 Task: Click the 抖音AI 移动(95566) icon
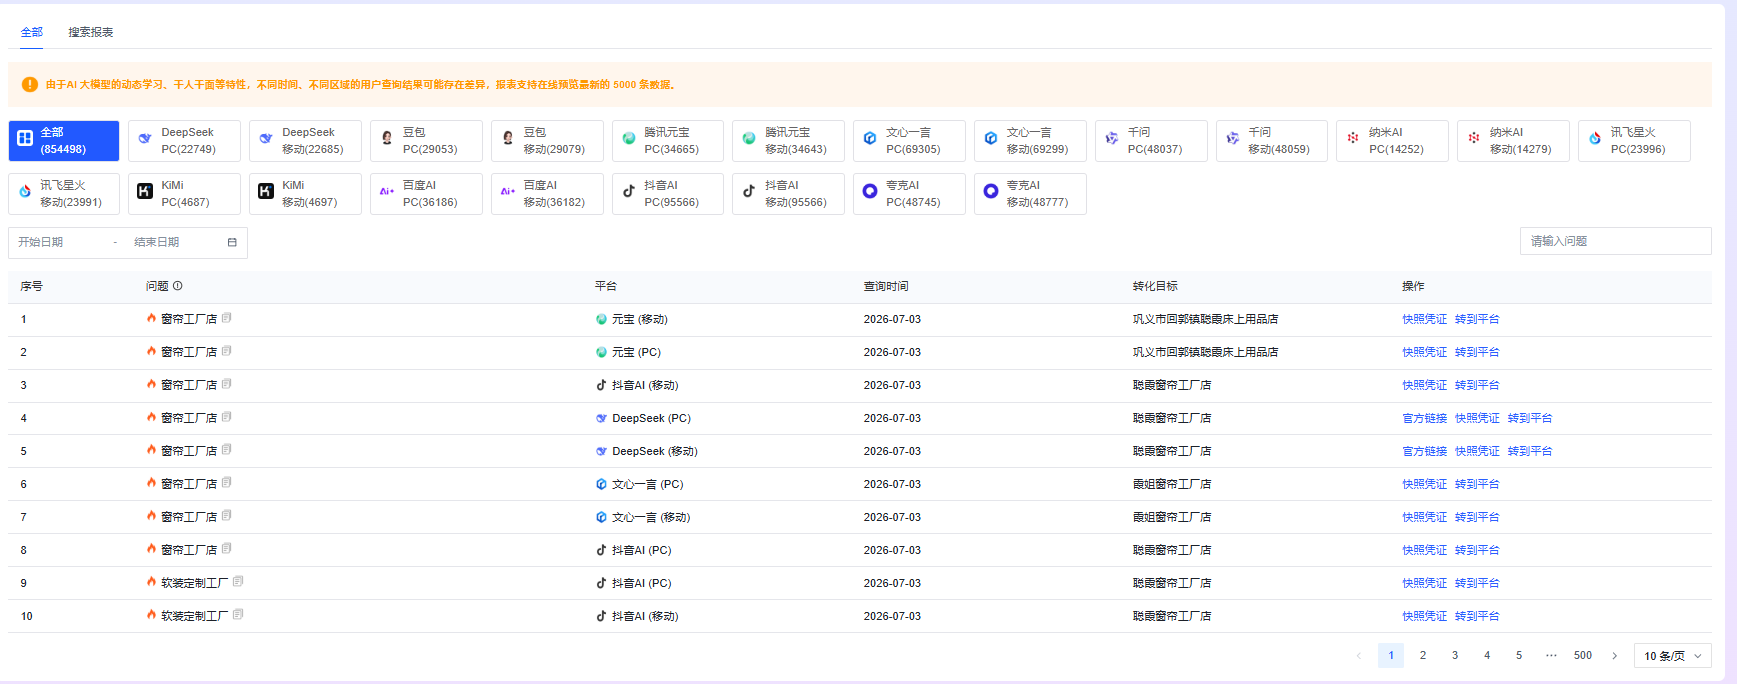[749, 191]
